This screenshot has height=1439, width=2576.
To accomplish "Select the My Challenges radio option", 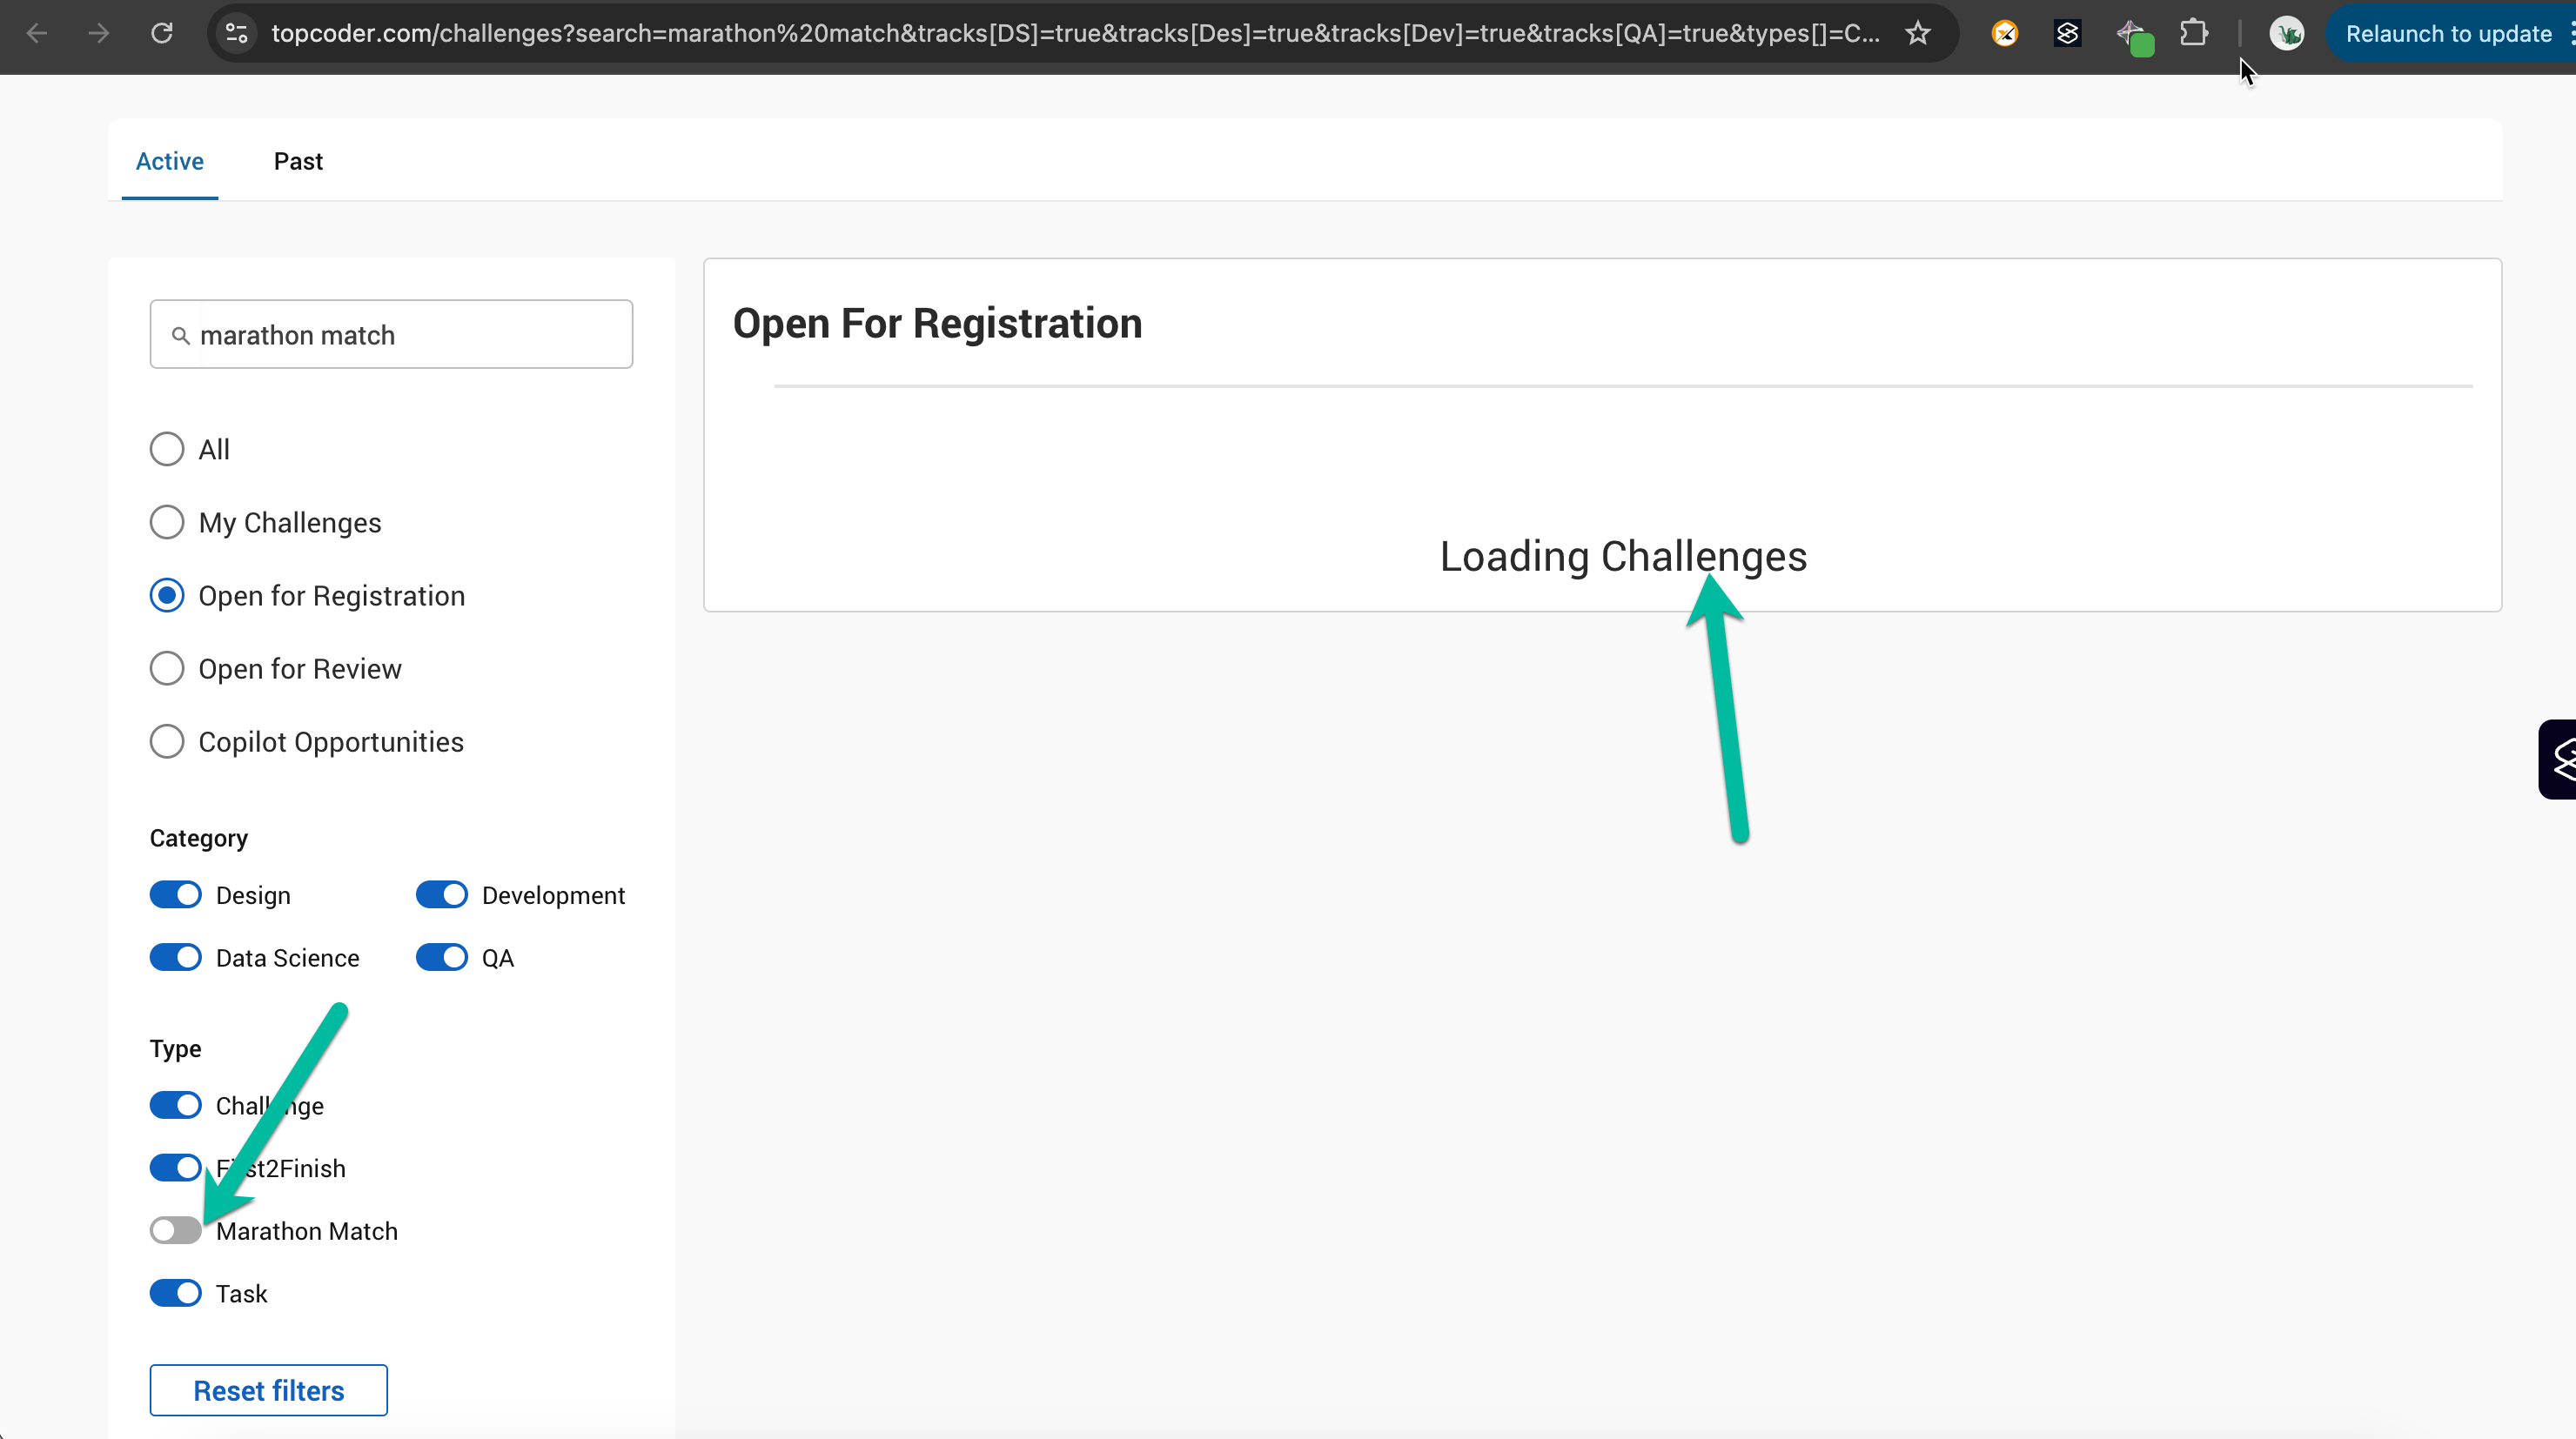I will [167, 522].
